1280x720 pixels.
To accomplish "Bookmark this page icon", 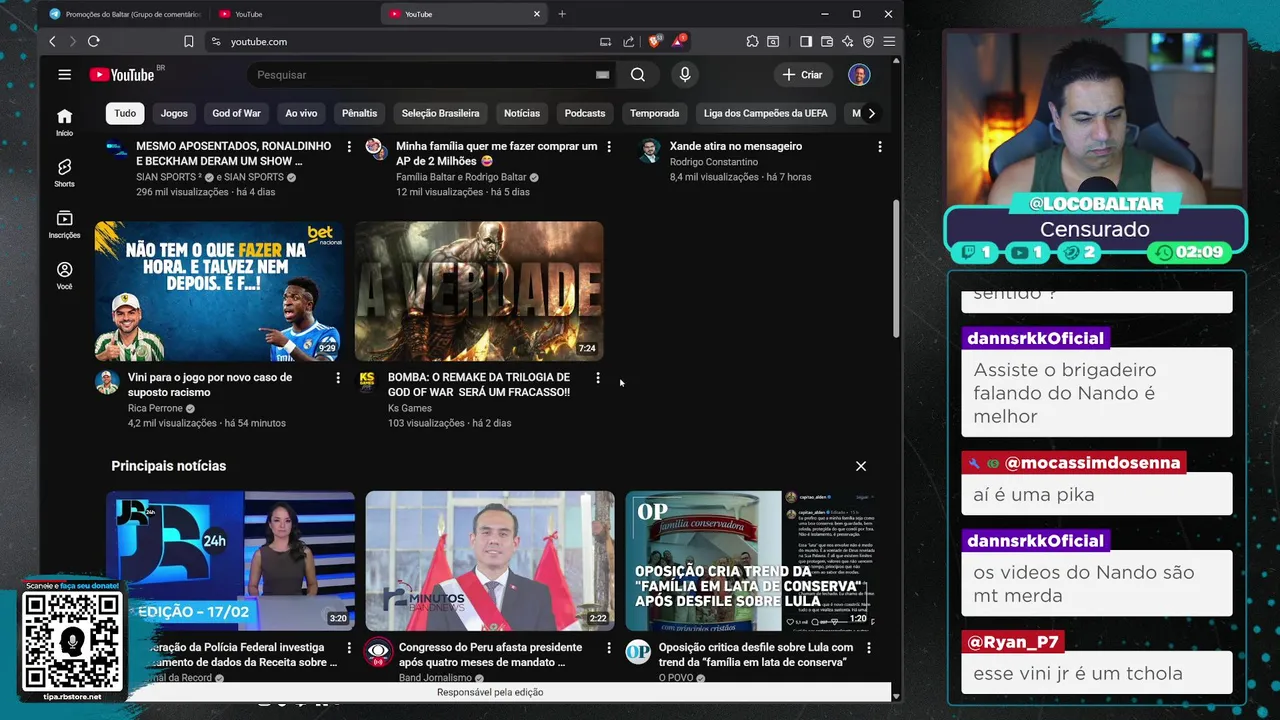I will [x=189, y=41].
